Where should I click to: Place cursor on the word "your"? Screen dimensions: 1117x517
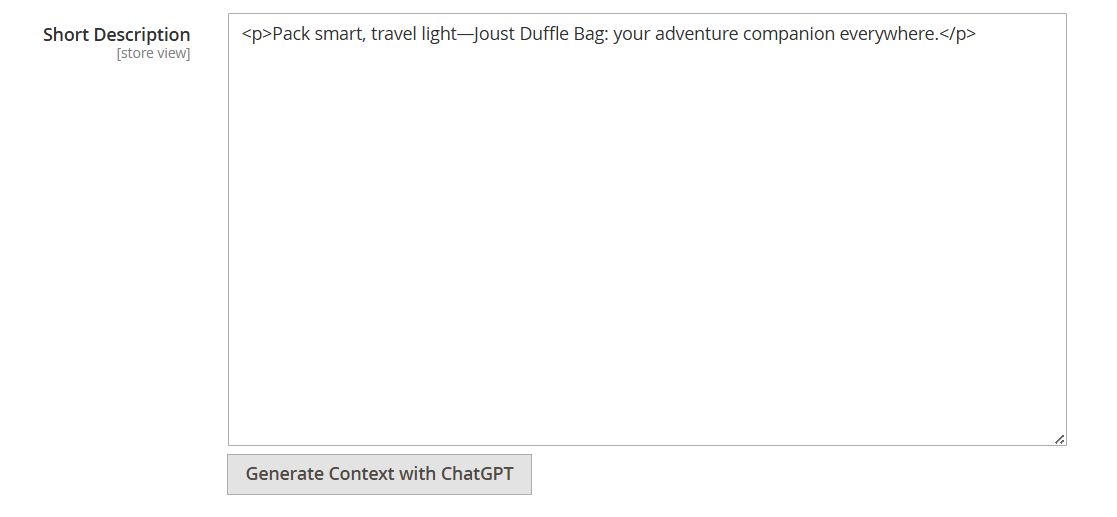click(631, 34)
